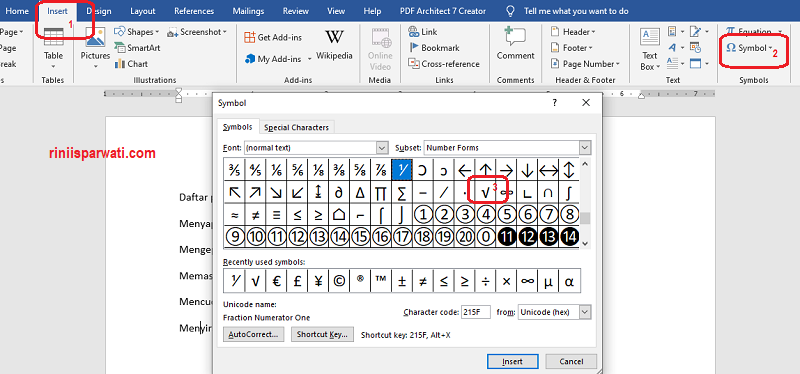Click the Tell me what you want to do box
The image size is (800, 374).
pos(576,11)
